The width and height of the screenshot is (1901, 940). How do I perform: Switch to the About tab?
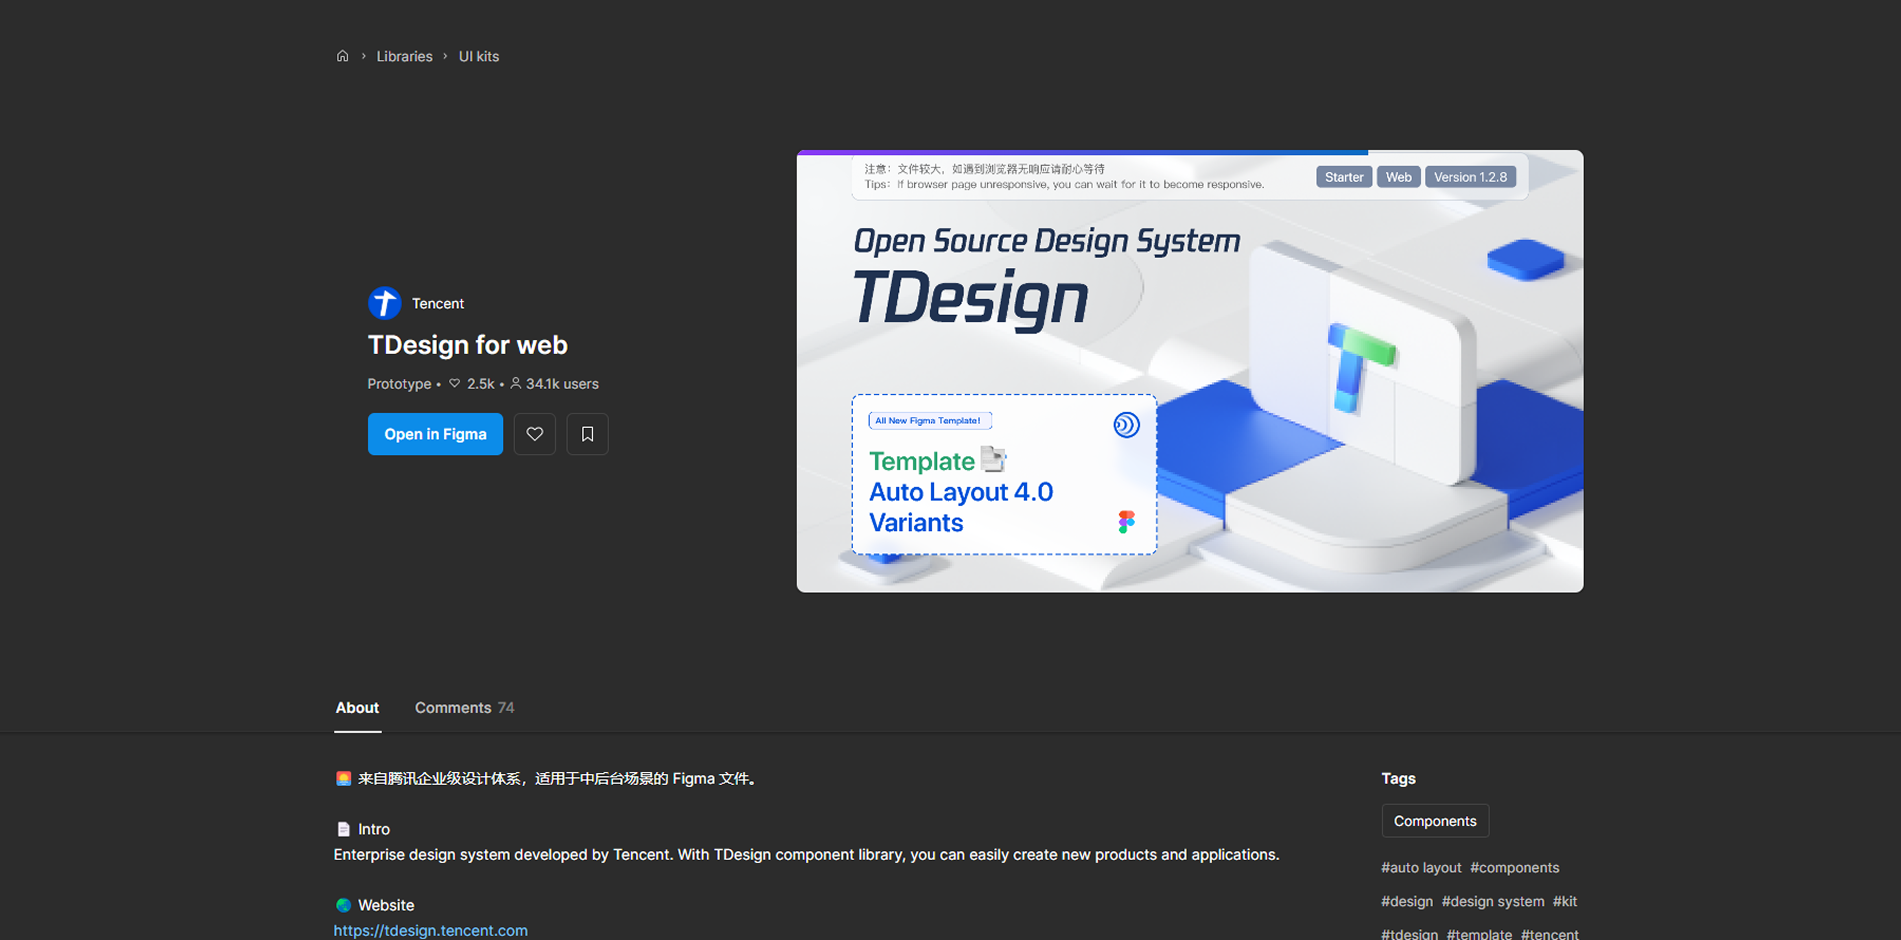click(x=357, y=707)
